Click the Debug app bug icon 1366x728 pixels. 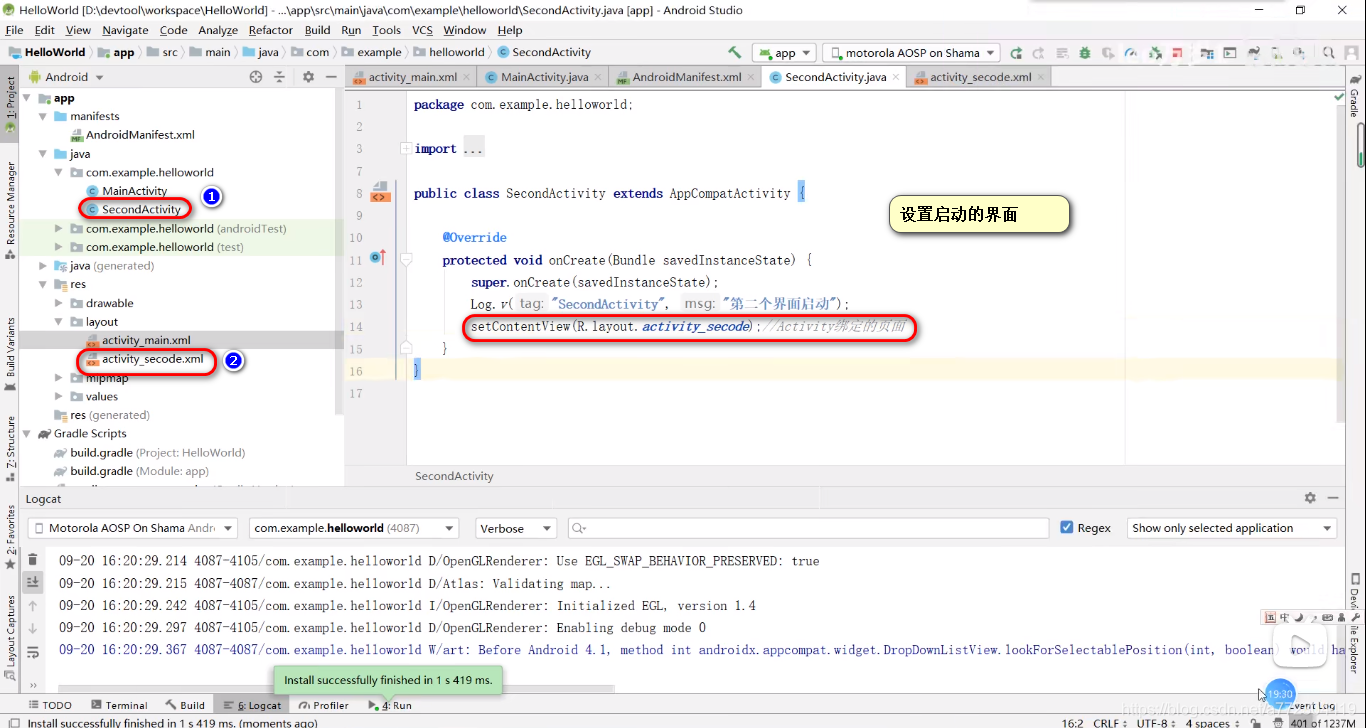click(1085, 53)
